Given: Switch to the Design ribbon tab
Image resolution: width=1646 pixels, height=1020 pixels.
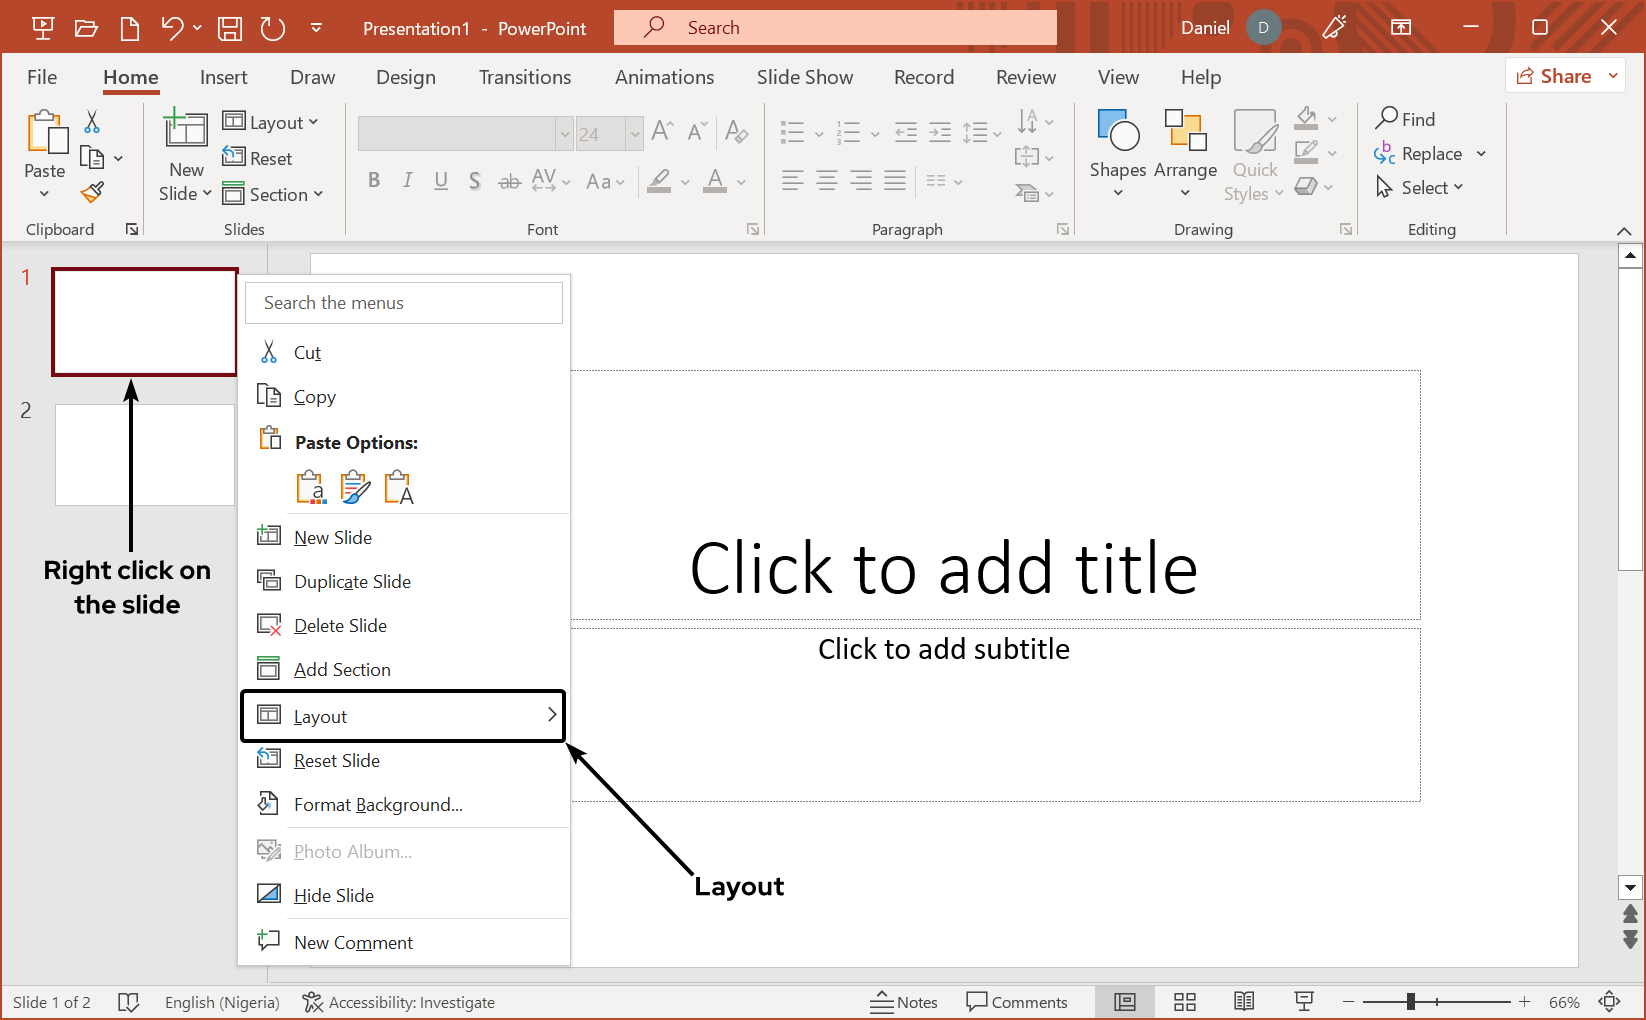Looking at the screenshot, I should click(x=405, y=77).
